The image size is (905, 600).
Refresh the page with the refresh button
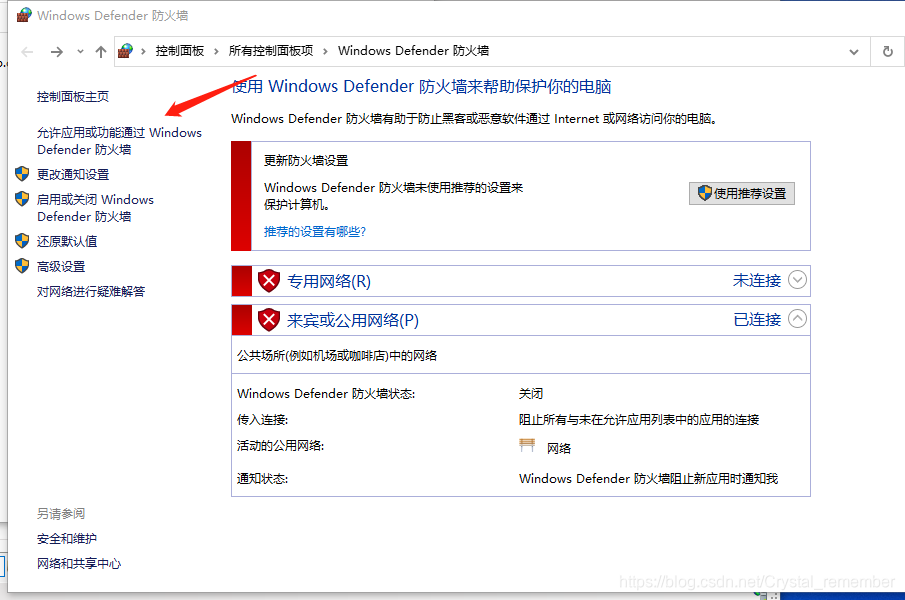tap(888, 51)
